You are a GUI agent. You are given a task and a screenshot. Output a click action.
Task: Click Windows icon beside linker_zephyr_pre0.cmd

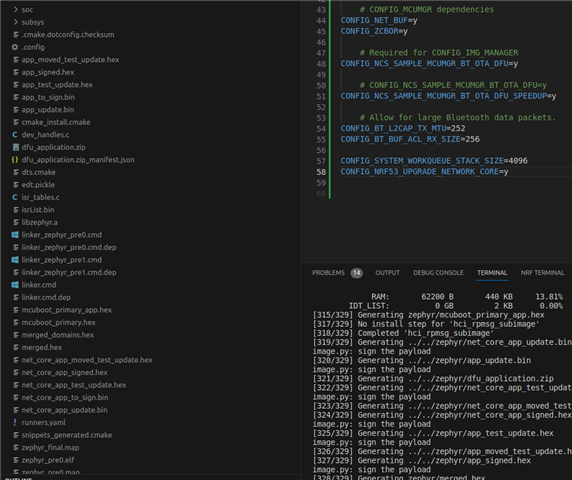click(15, 235)
